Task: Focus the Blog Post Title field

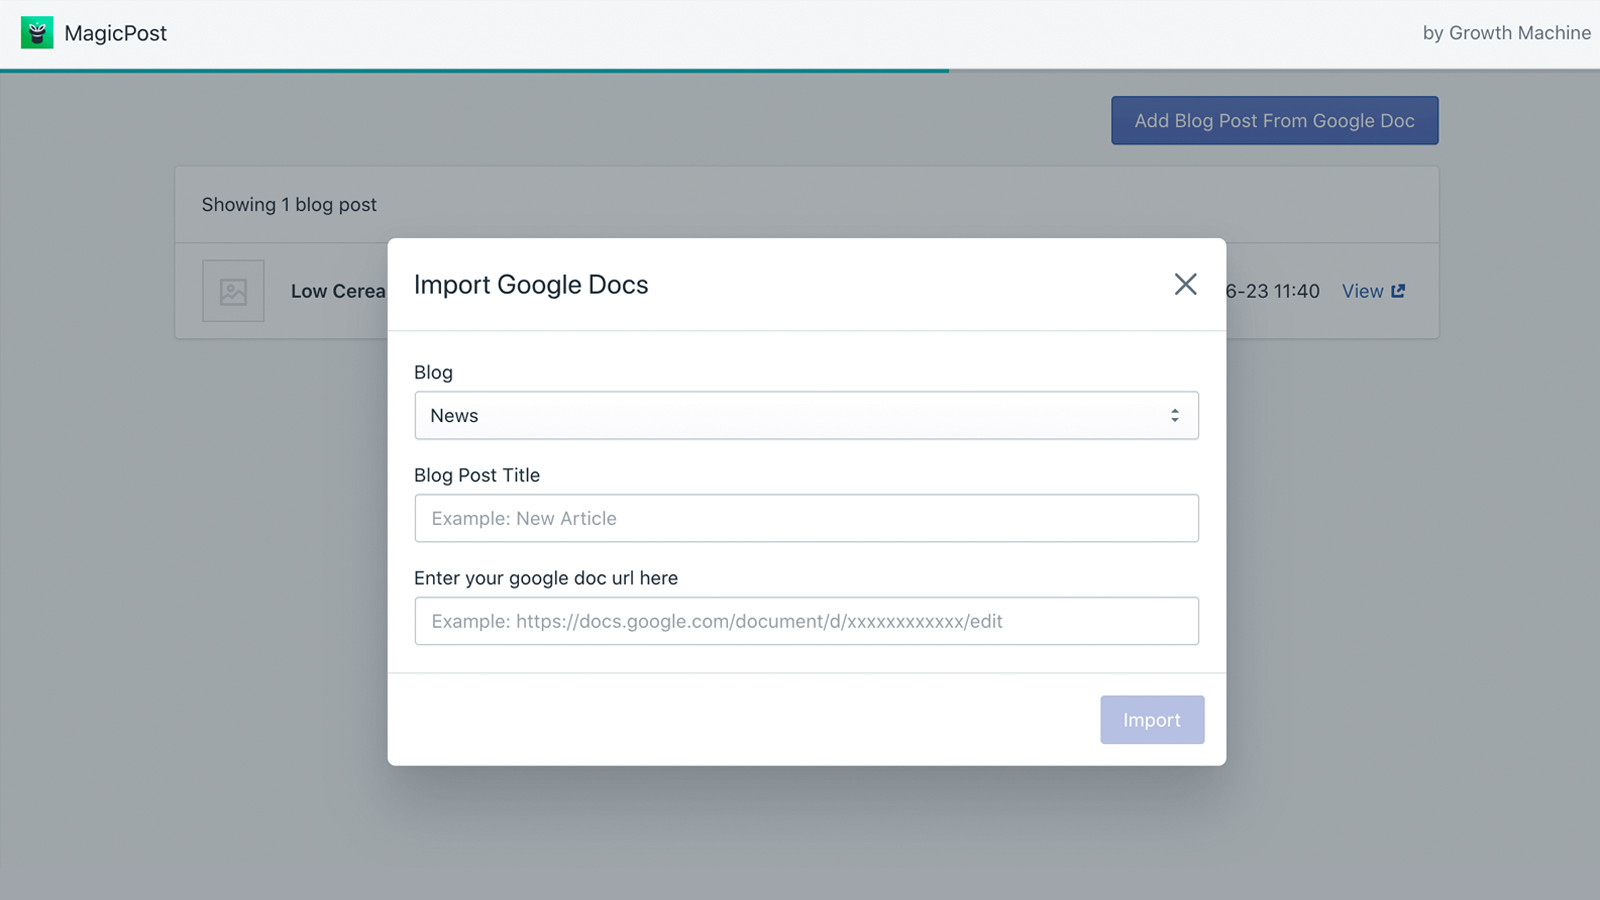Action: [806, 518]
